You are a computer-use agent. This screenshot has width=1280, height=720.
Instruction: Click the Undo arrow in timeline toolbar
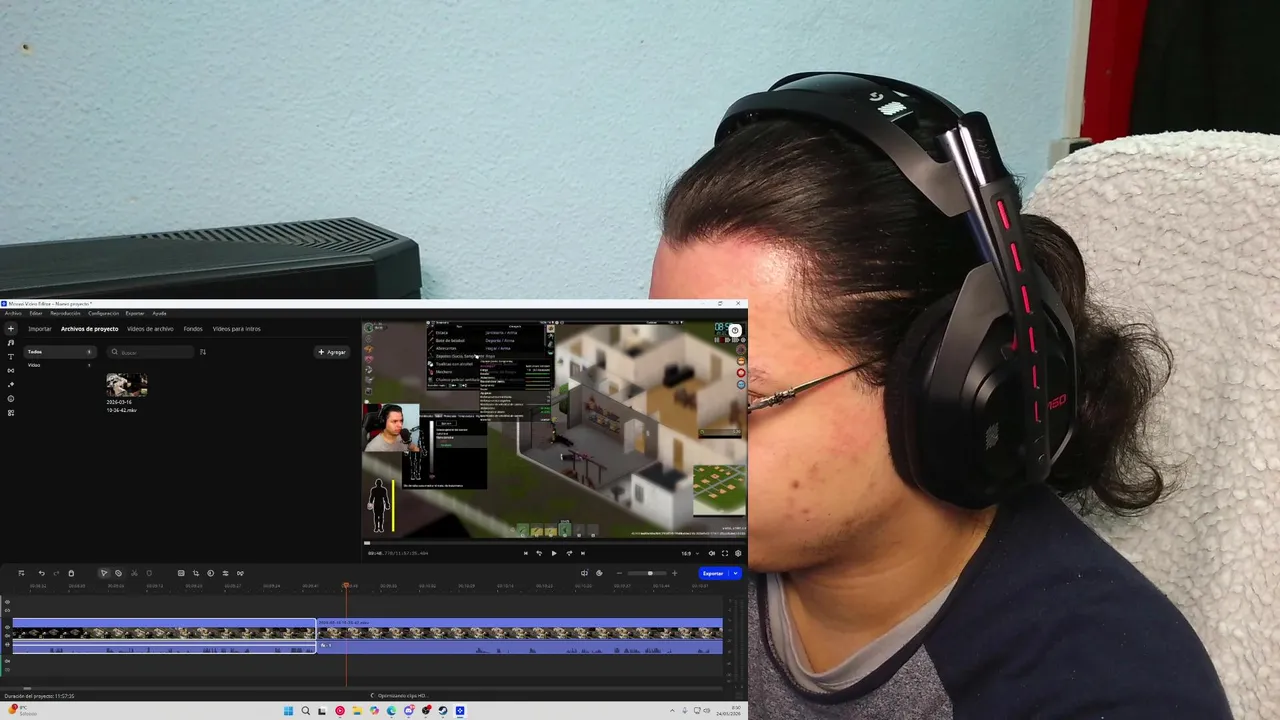point(42,573)
